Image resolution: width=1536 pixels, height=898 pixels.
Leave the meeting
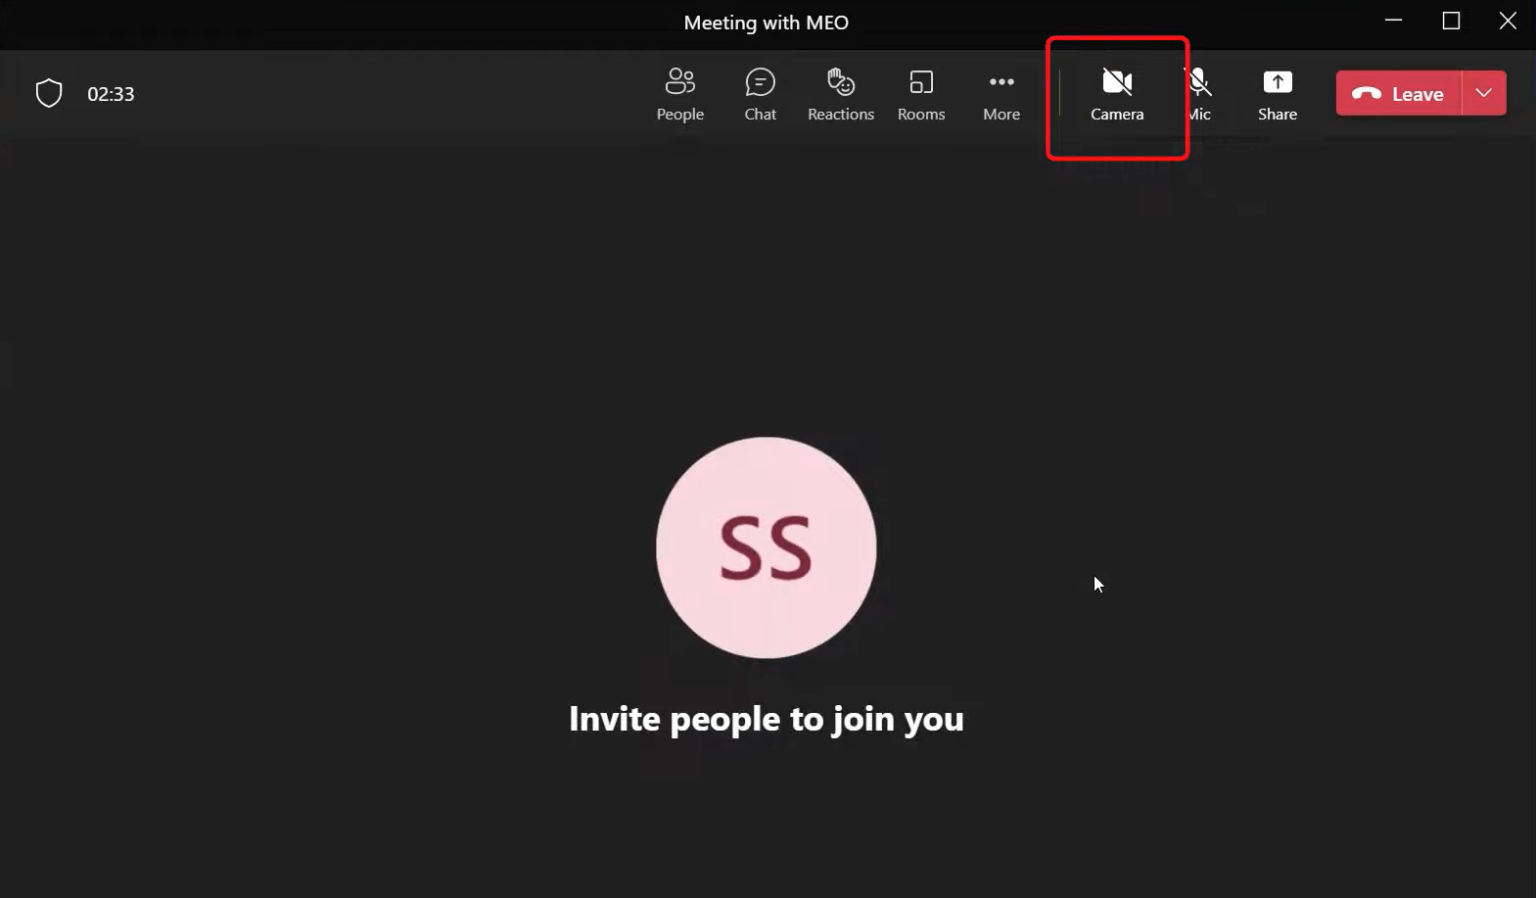[x=1398, y=93]
